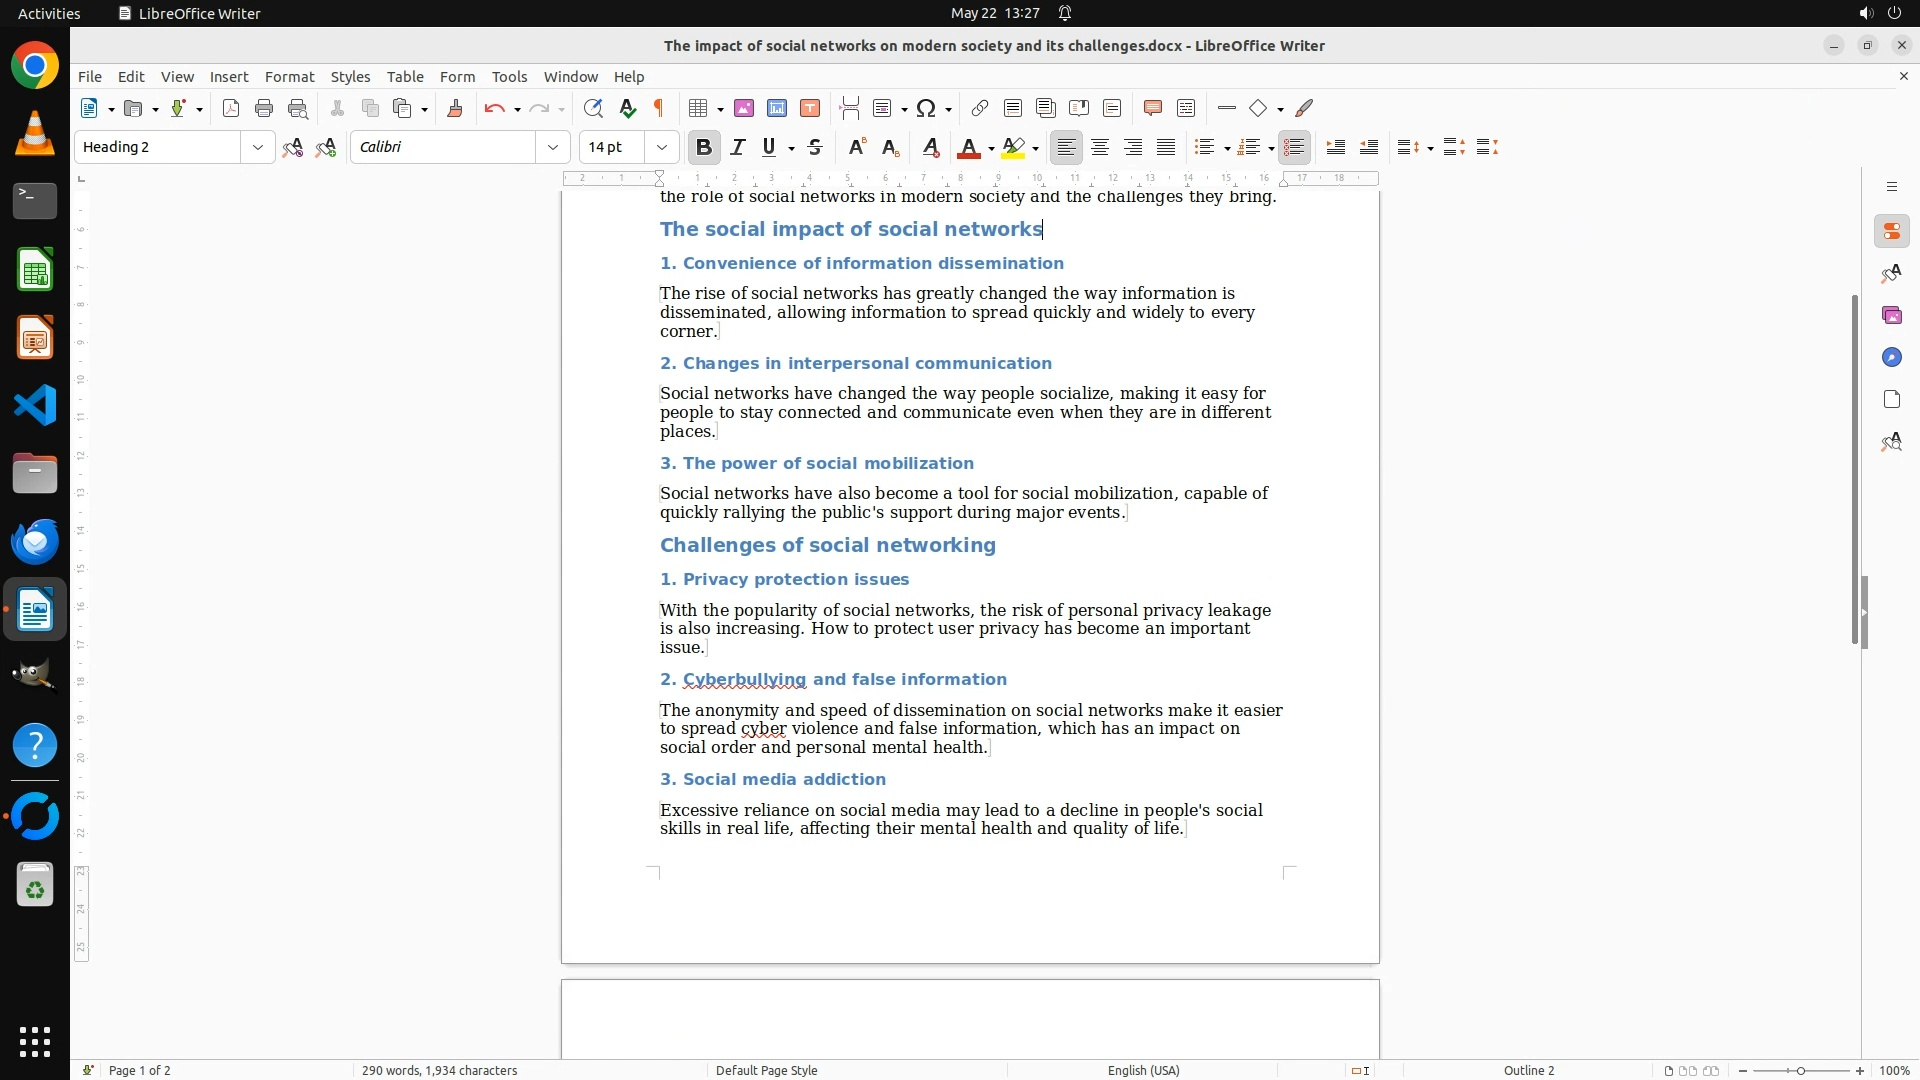
Task: Click the Export as PDF icon
Action: point(231,108)
